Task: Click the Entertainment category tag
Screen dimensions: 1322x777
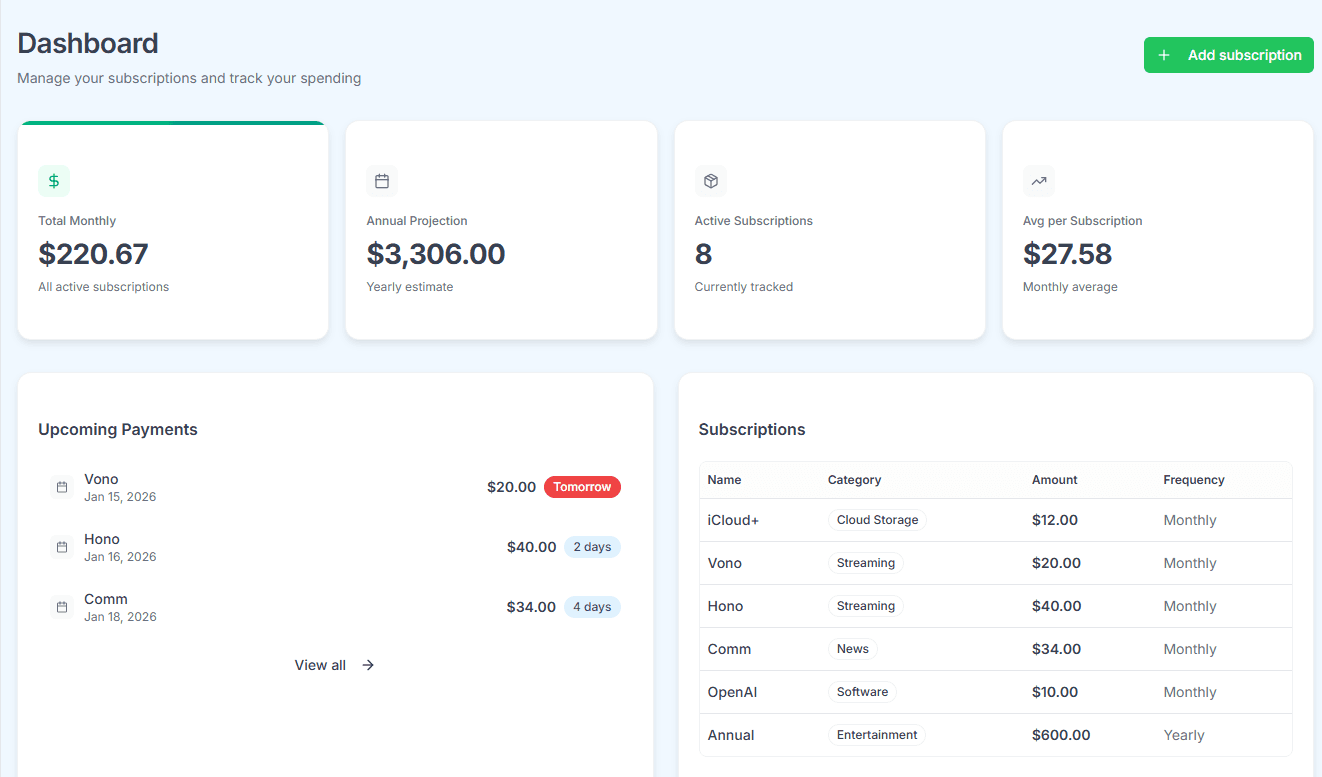Action: 877,735
